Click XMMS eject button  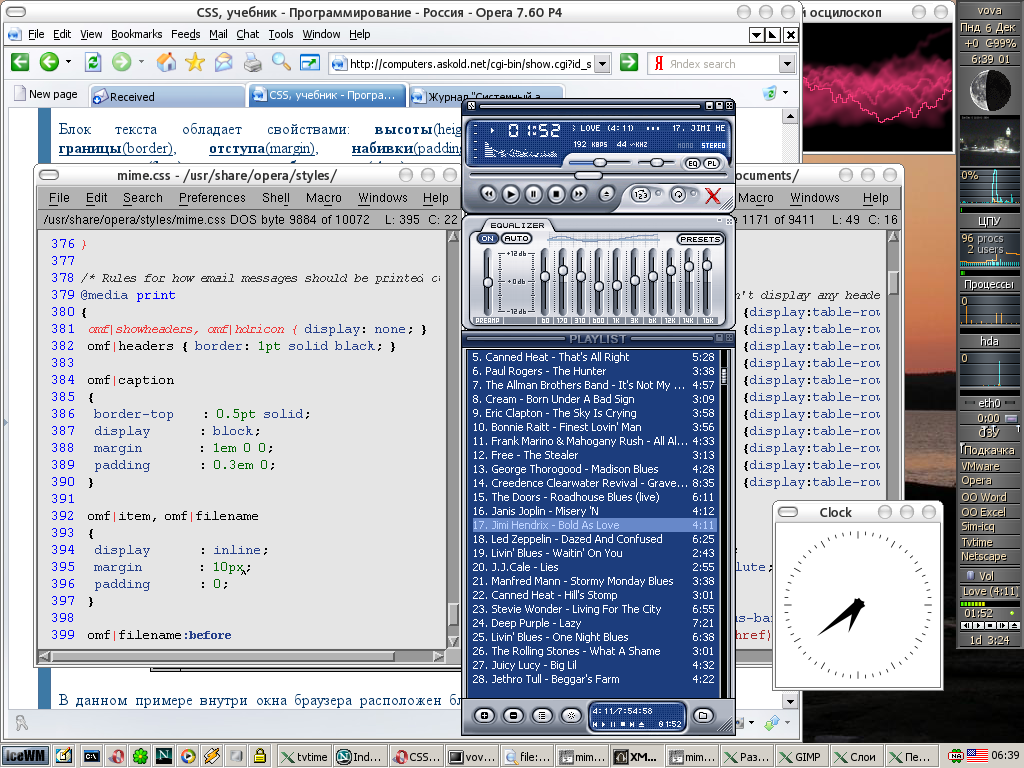tap(606, 194)
